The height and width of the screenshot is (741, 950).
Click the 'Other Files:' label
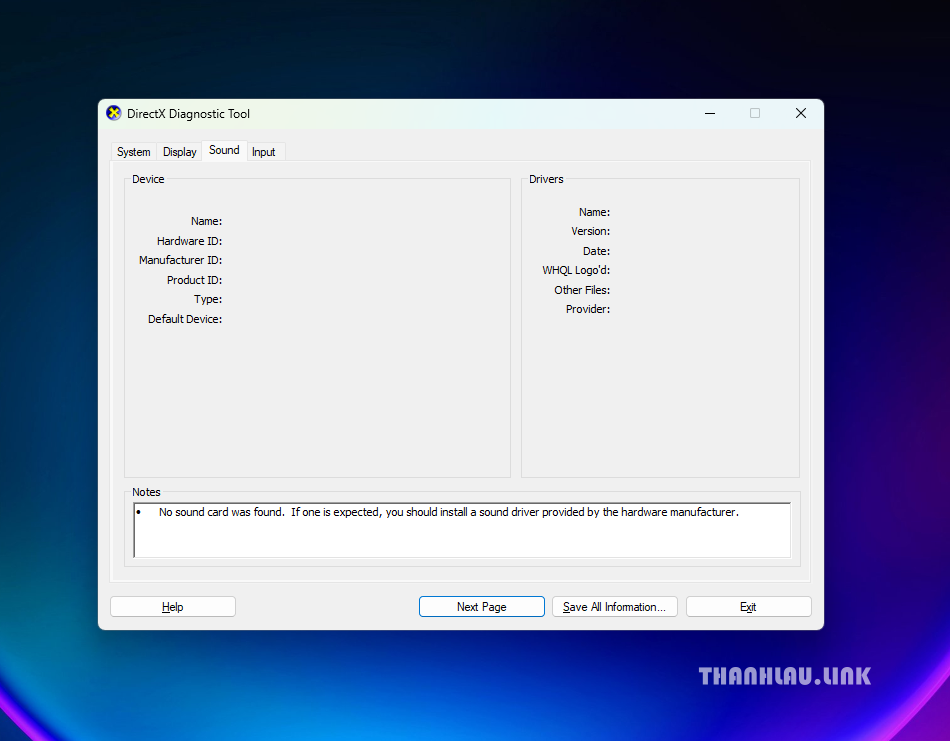[x=582, y=290]
